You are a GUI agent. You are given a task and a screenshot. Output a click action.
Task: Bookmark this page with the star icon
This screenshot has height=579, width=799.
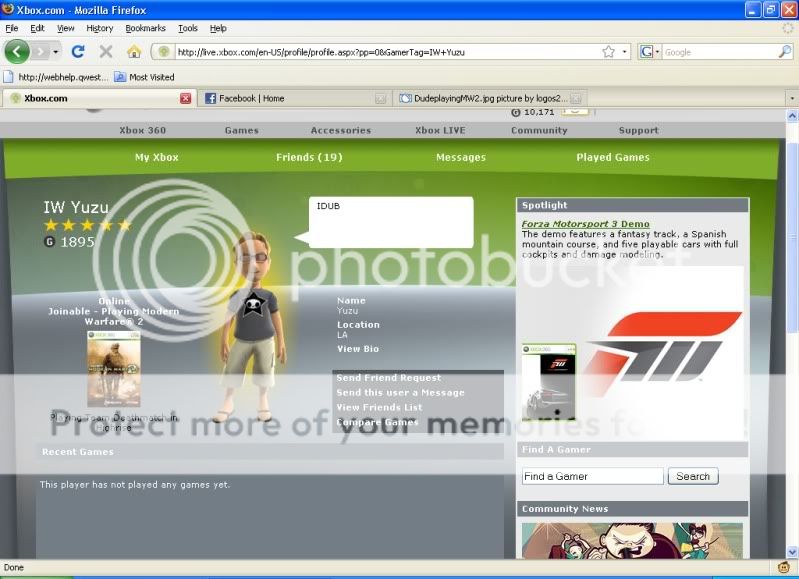608,51
